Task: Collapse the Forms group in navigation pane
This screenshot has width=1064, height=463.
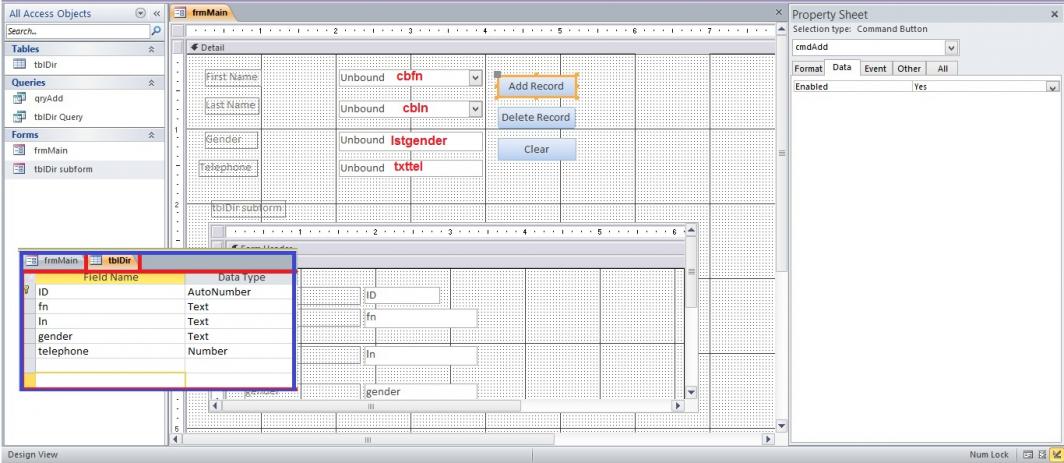Action: (x=151, y=134)
